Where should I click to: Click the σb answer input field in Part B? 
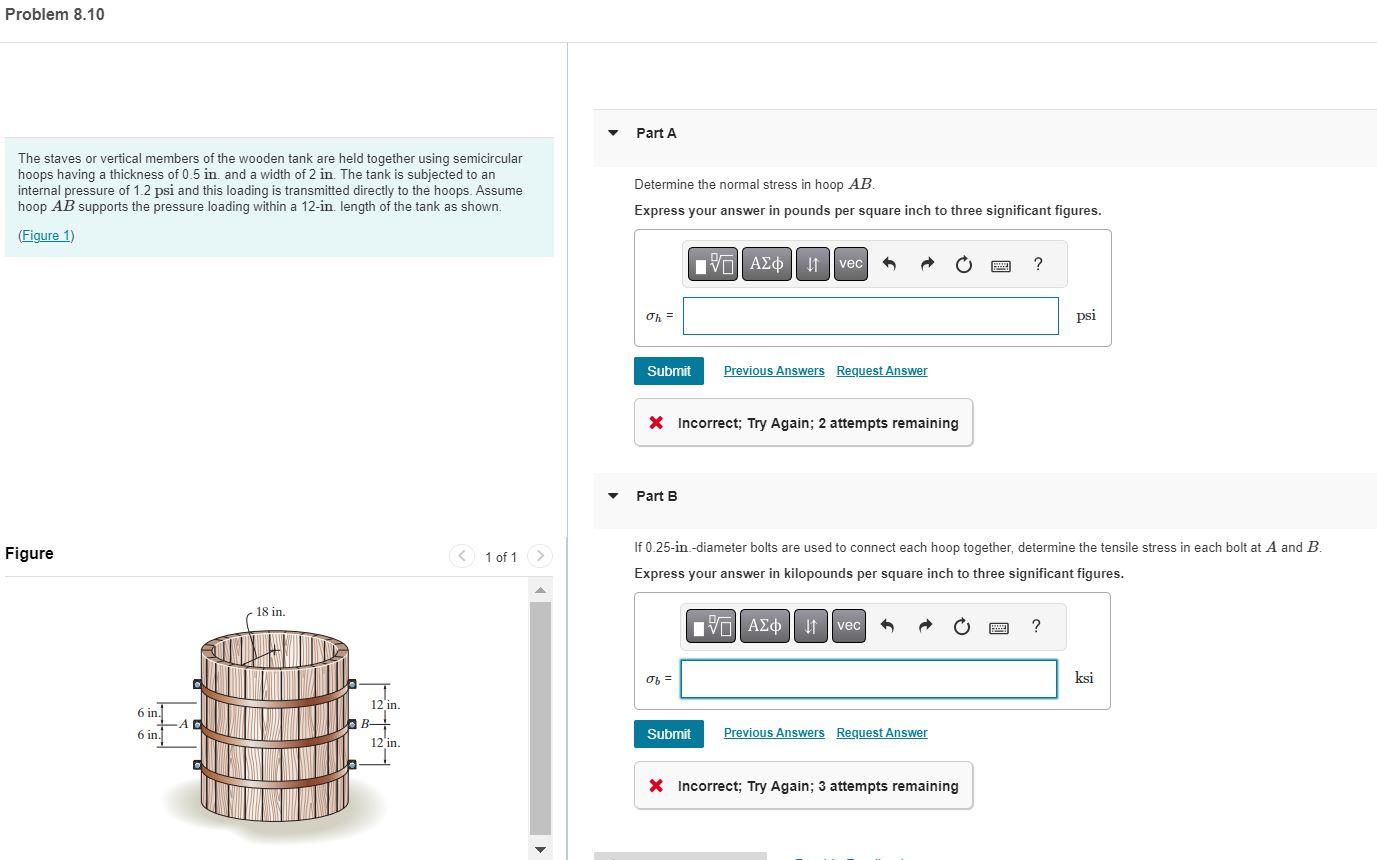coord(867,678)
